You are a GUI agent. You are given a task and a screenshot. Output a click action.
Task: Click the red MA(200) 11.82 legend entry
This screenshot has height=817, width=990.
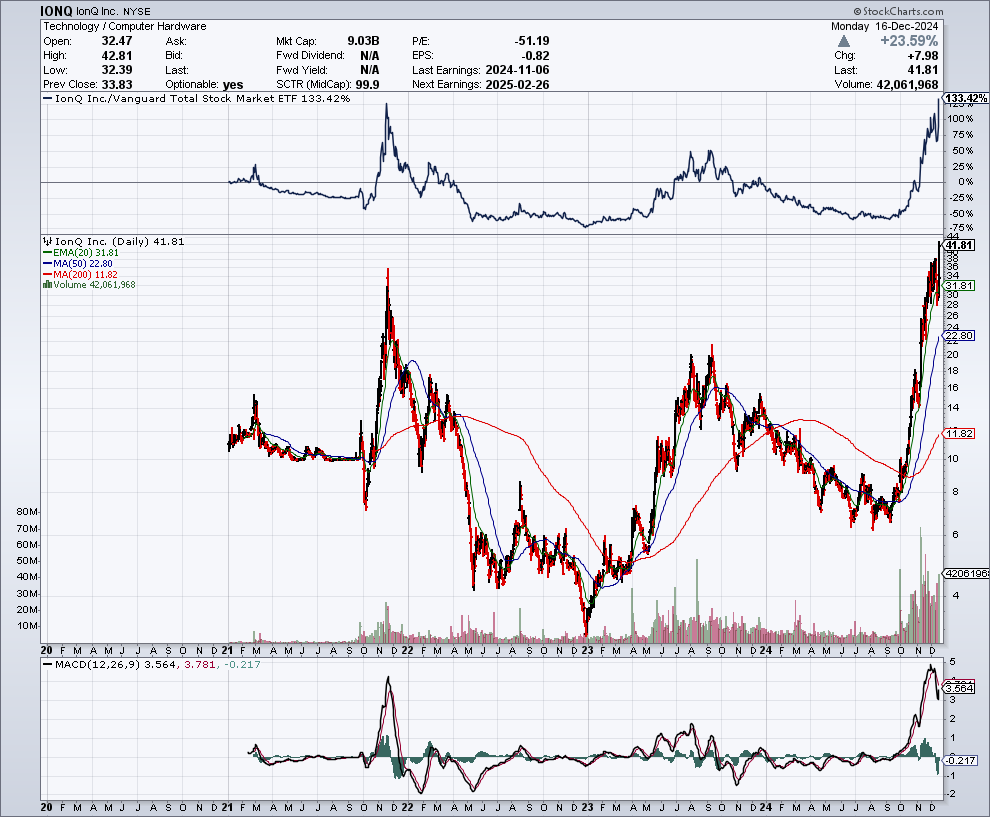click(x=80, y=275)
